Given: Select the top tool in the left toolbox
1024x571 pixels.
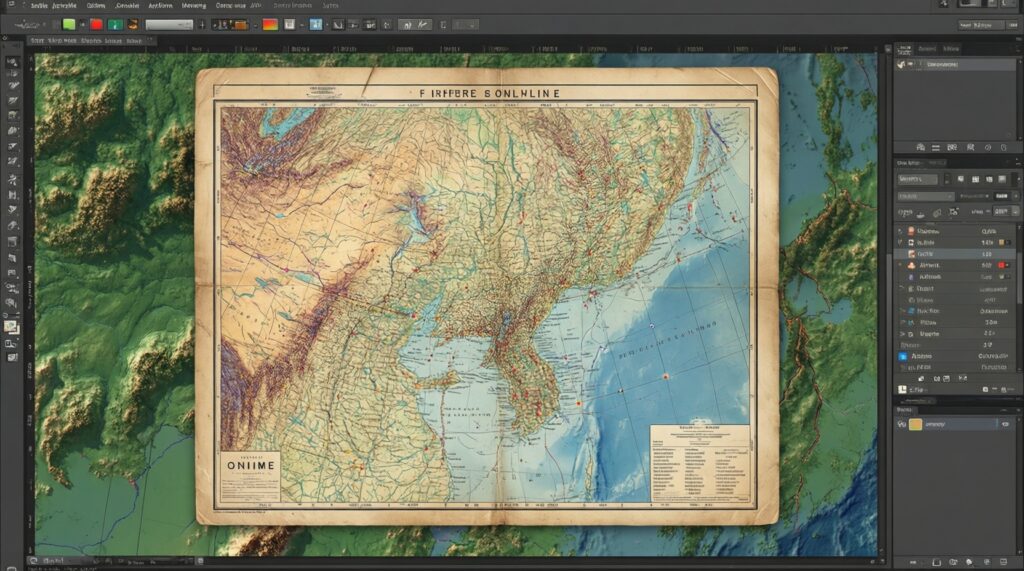Looking at the screenshot, I should coord(13,62).
